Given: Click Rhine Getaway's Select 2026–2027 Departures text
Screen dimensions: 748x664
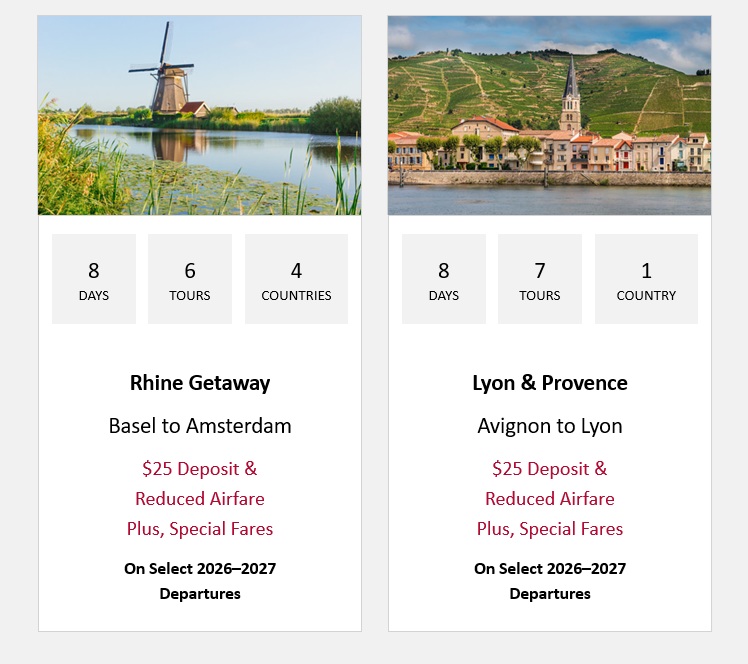Looking at the screenshot, I should point(200,581).
